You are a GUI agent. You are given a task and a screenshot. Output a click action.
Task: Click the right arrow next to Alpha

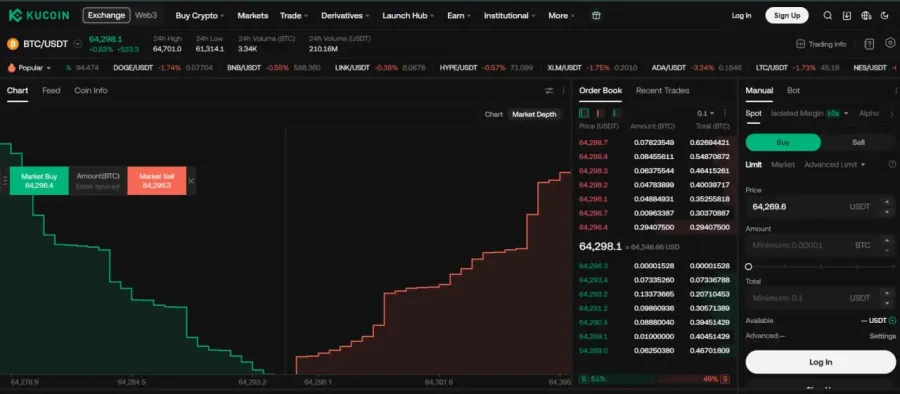click(x=892, y=114)
